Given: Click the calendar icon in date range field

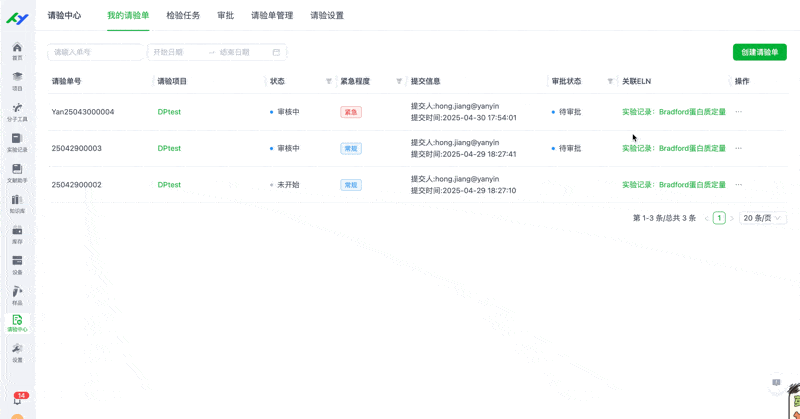Looking at the screenshot, I should pos(276,52).
